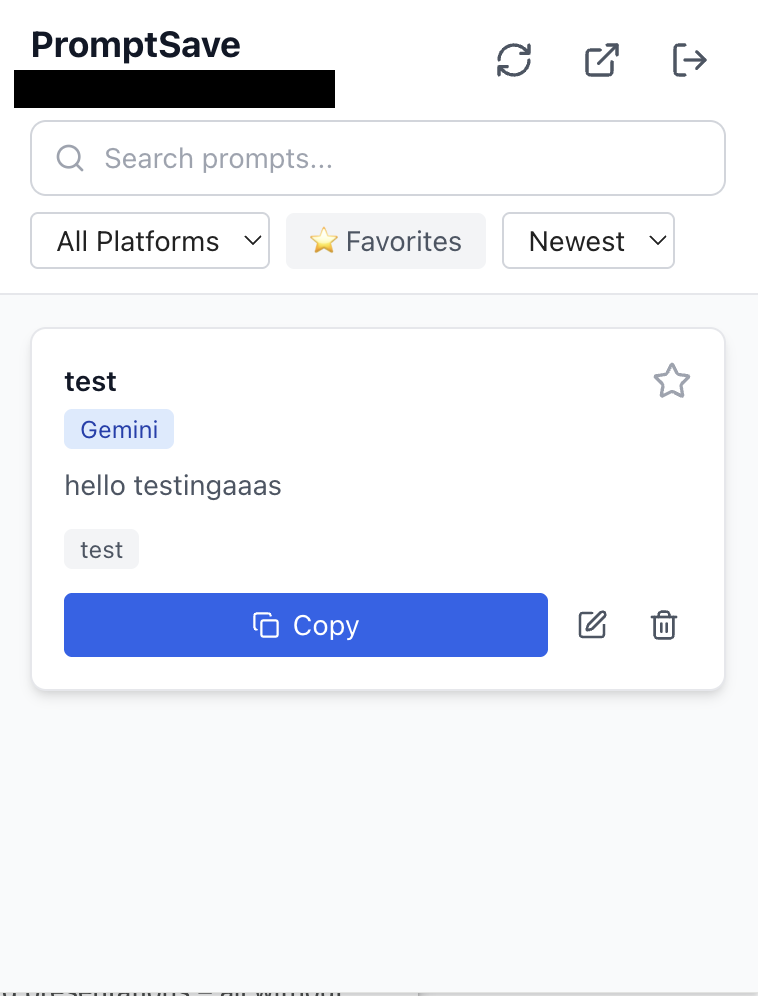
Task: Click the bold test prompt title
Action: (x=90, y=381)
